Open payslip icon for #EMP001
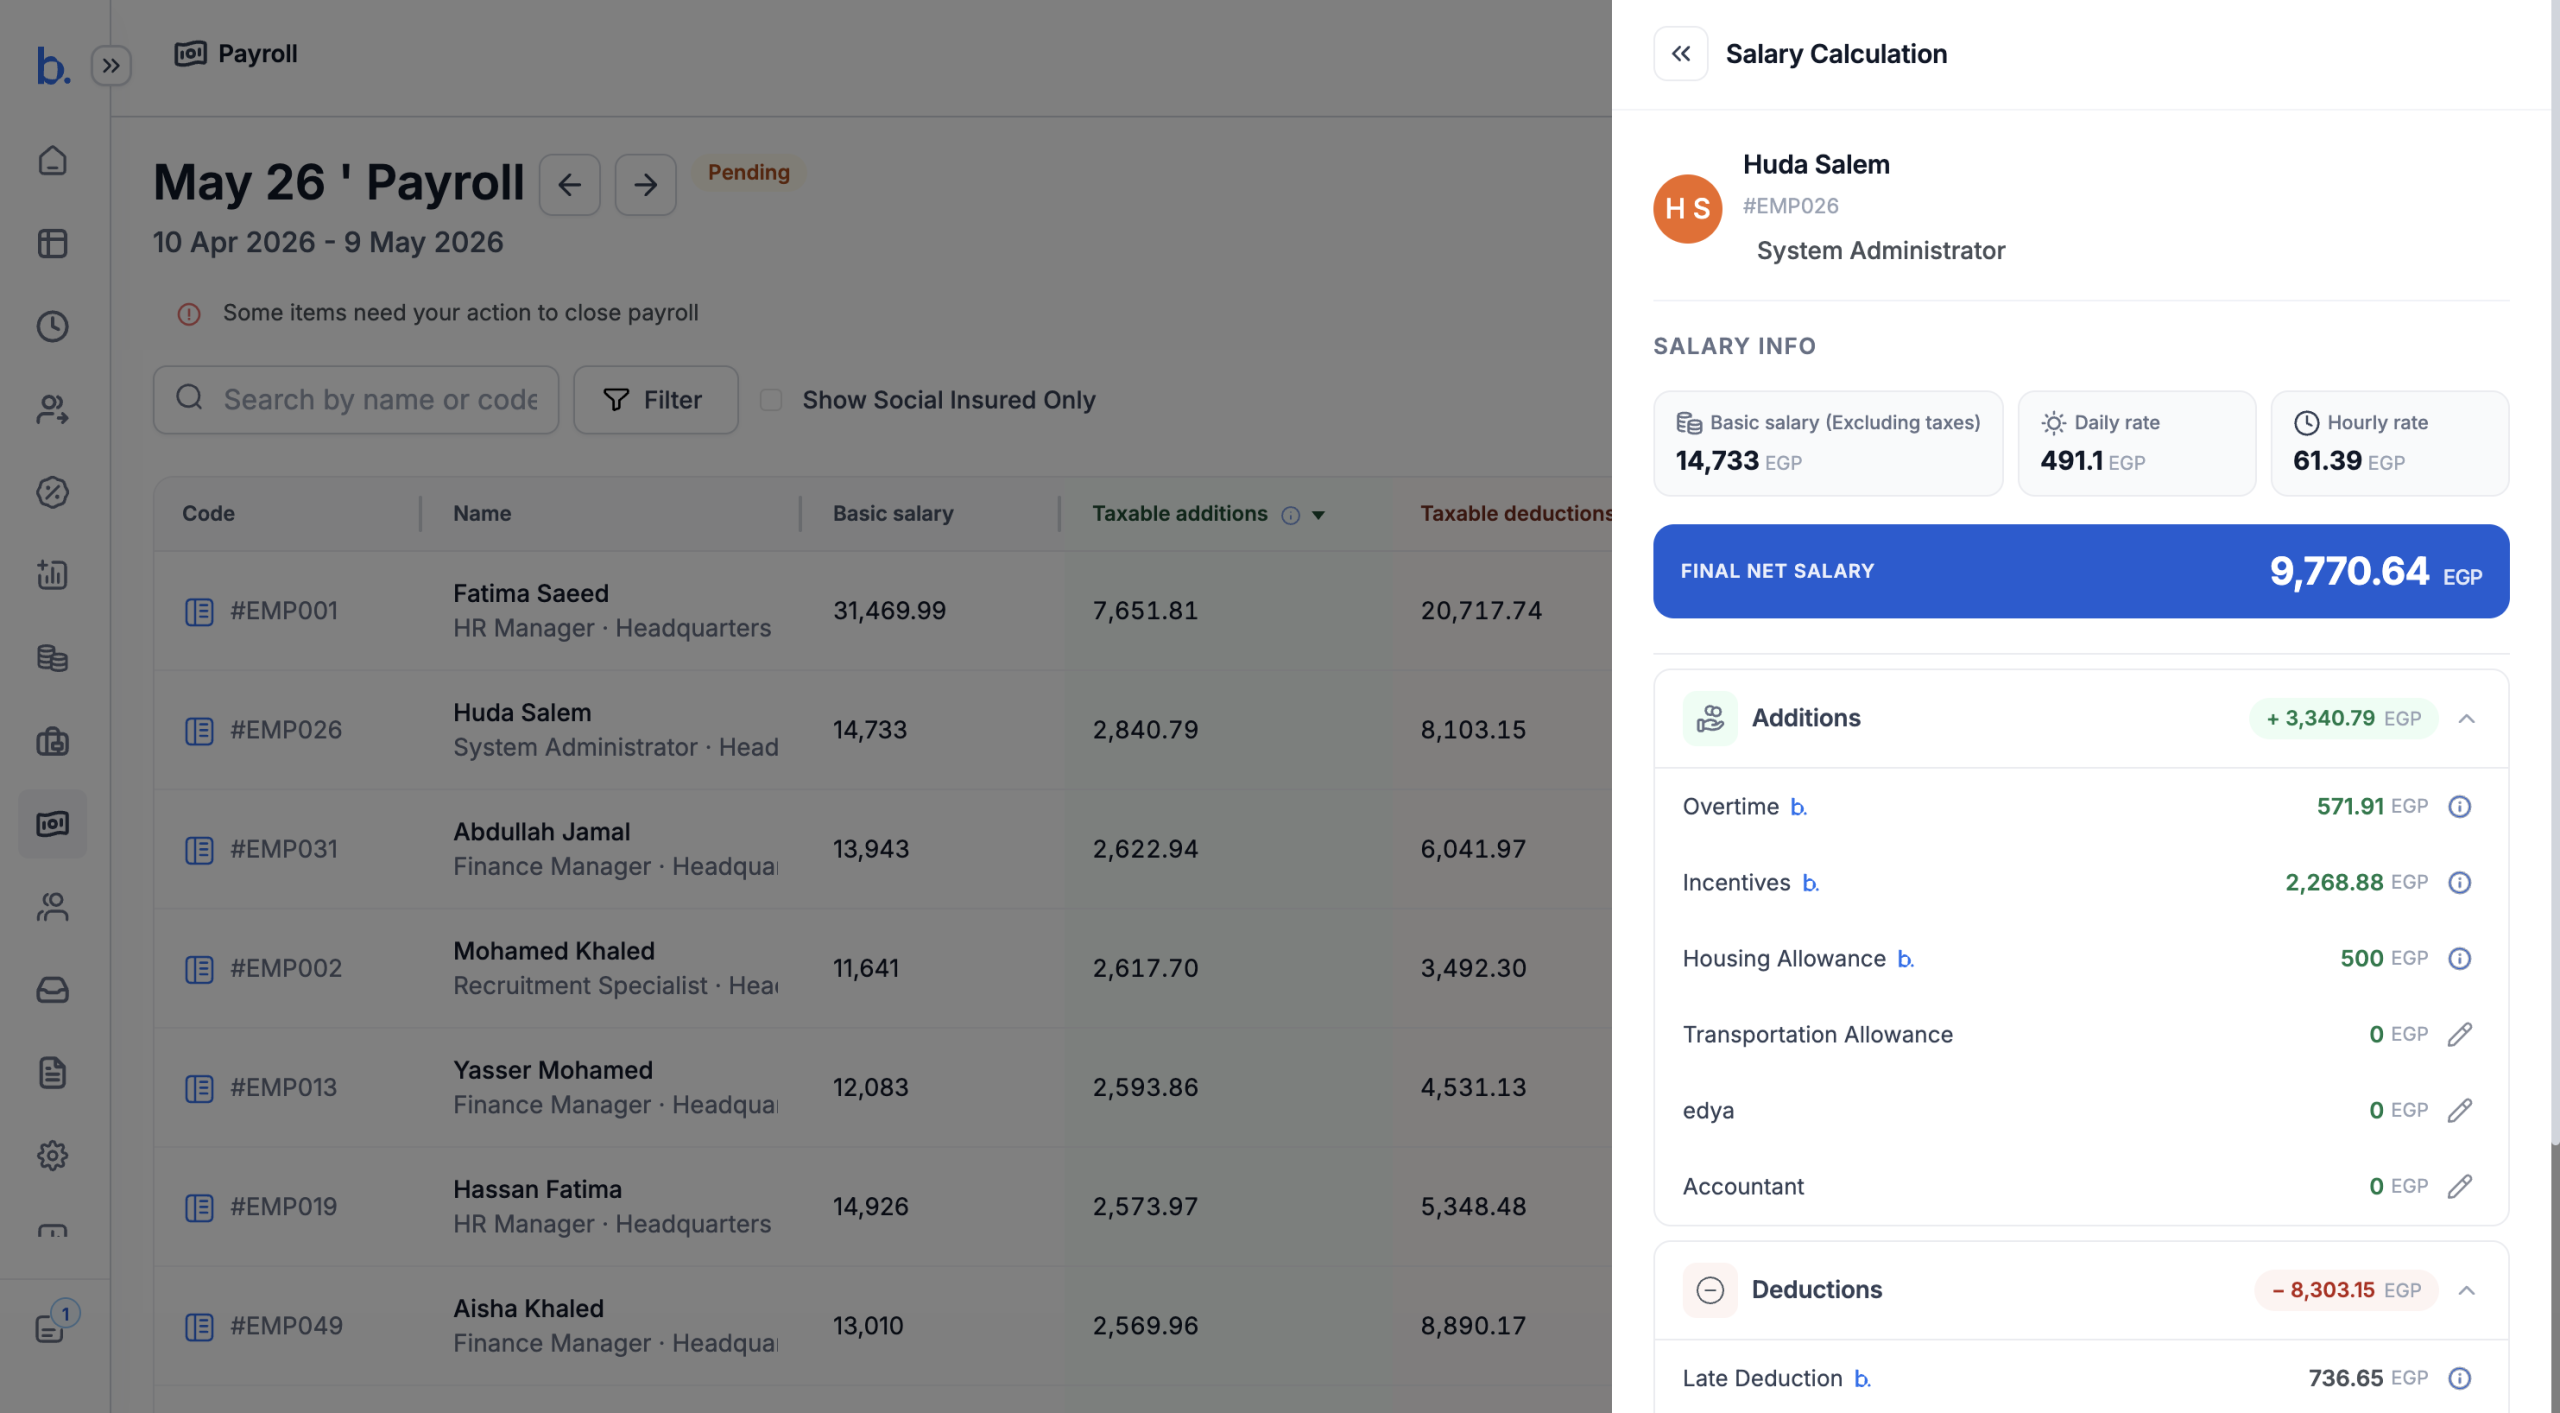 tap(199, 611)
